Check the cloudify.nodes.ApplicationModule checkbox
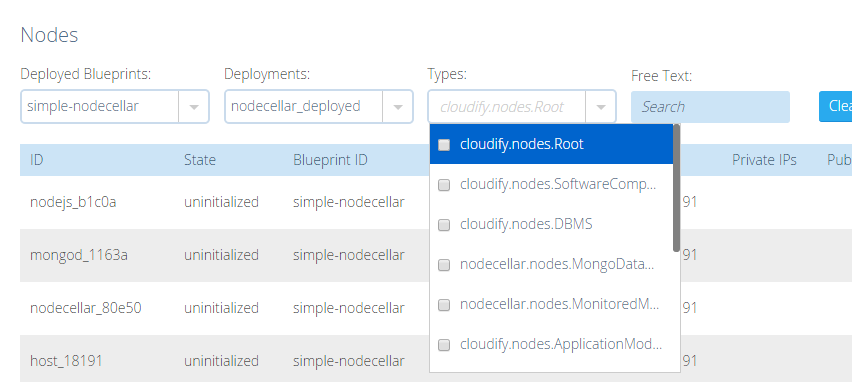Viewport: 852px width, 382px height. pos(444,345)
